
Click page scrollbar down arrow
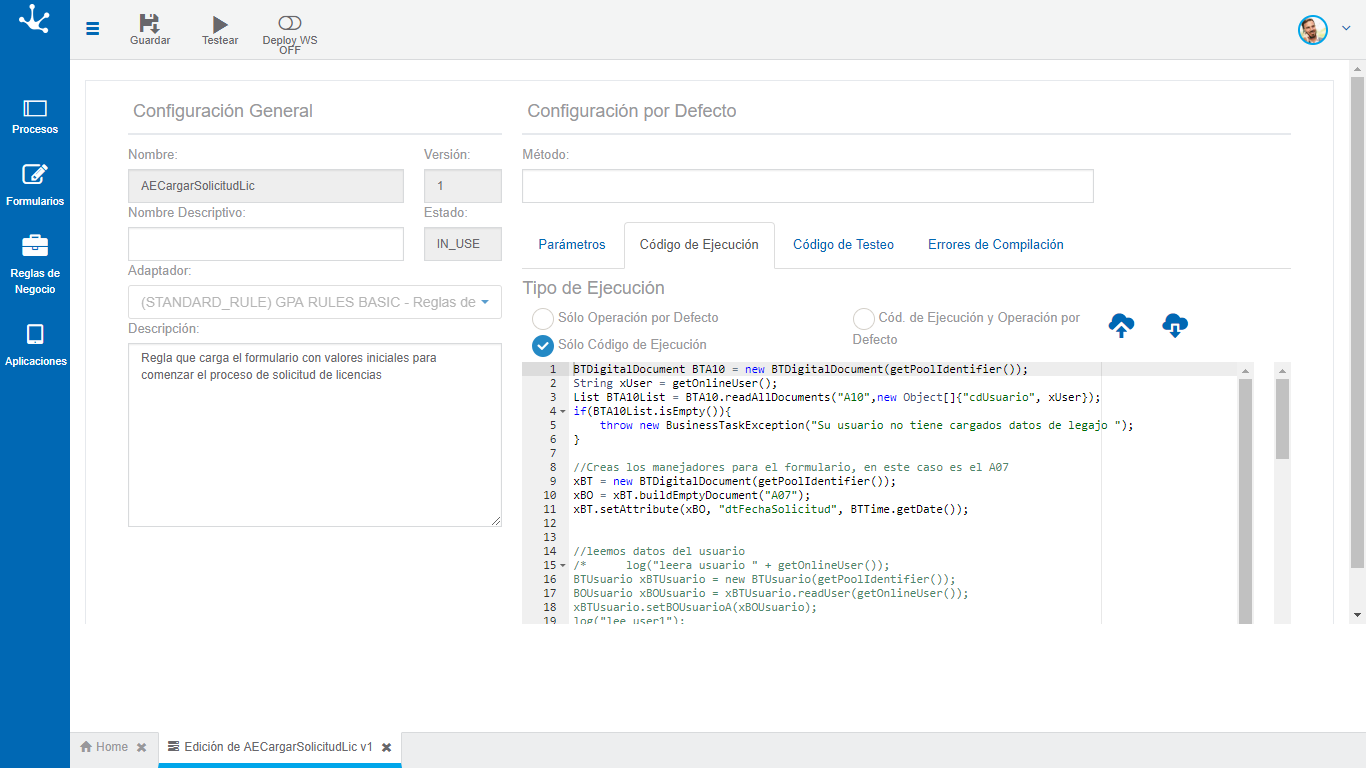pos(1357,614)
